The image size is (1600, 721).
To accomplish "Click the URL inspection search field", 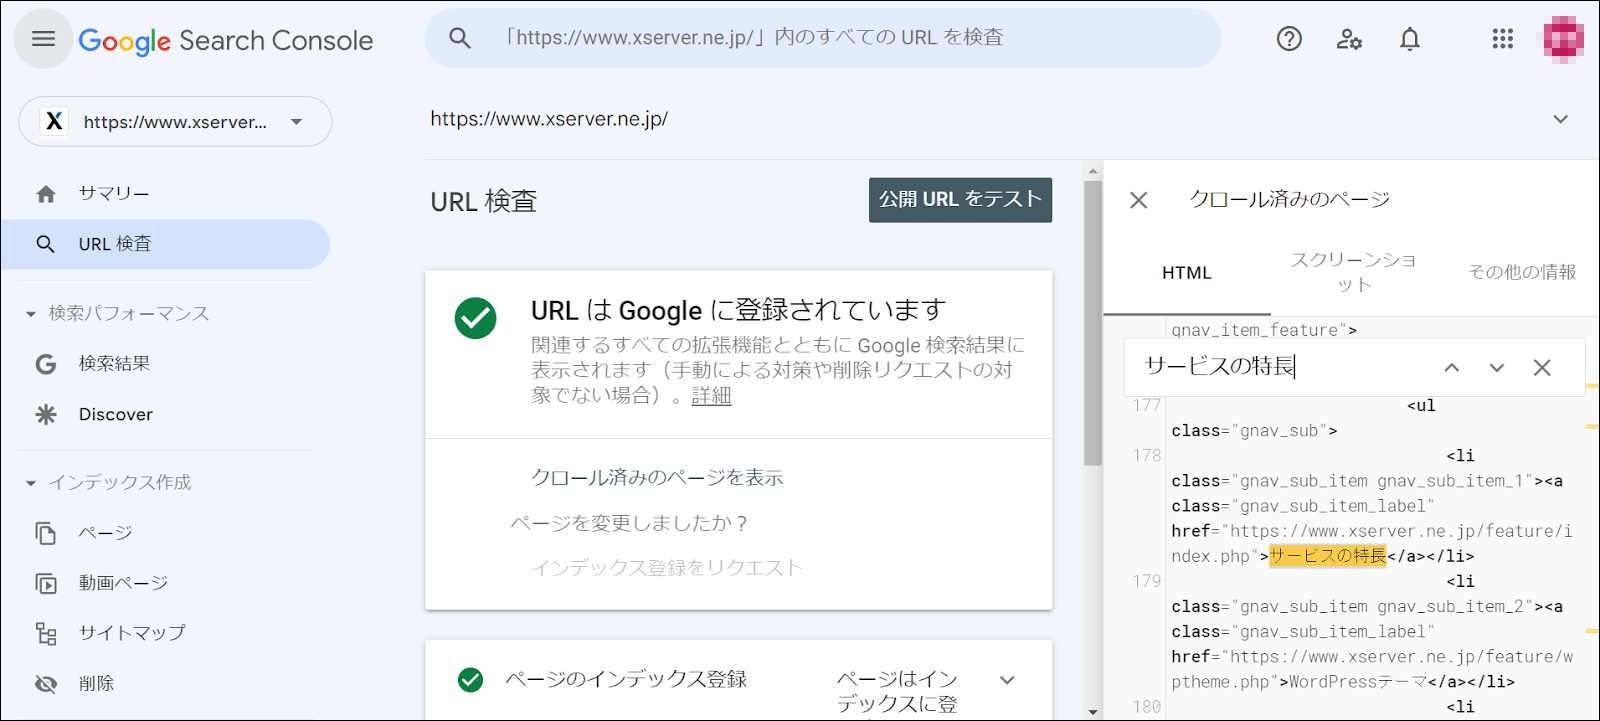I will pos(823,38).
